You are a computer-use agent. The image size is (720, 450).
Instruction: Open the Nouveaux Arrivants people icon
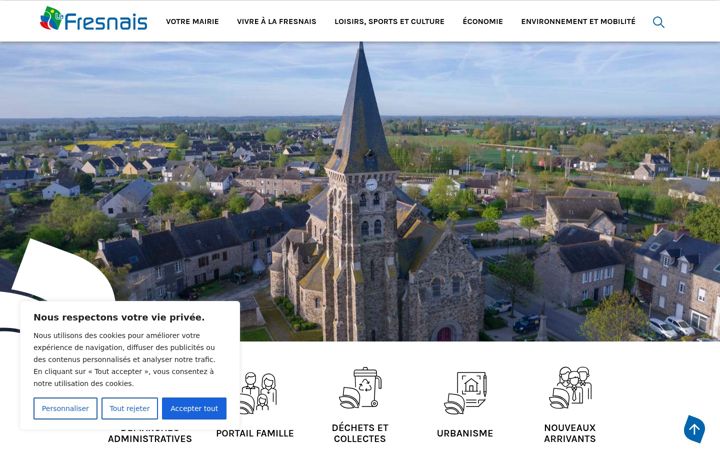(x=570, y=388)
